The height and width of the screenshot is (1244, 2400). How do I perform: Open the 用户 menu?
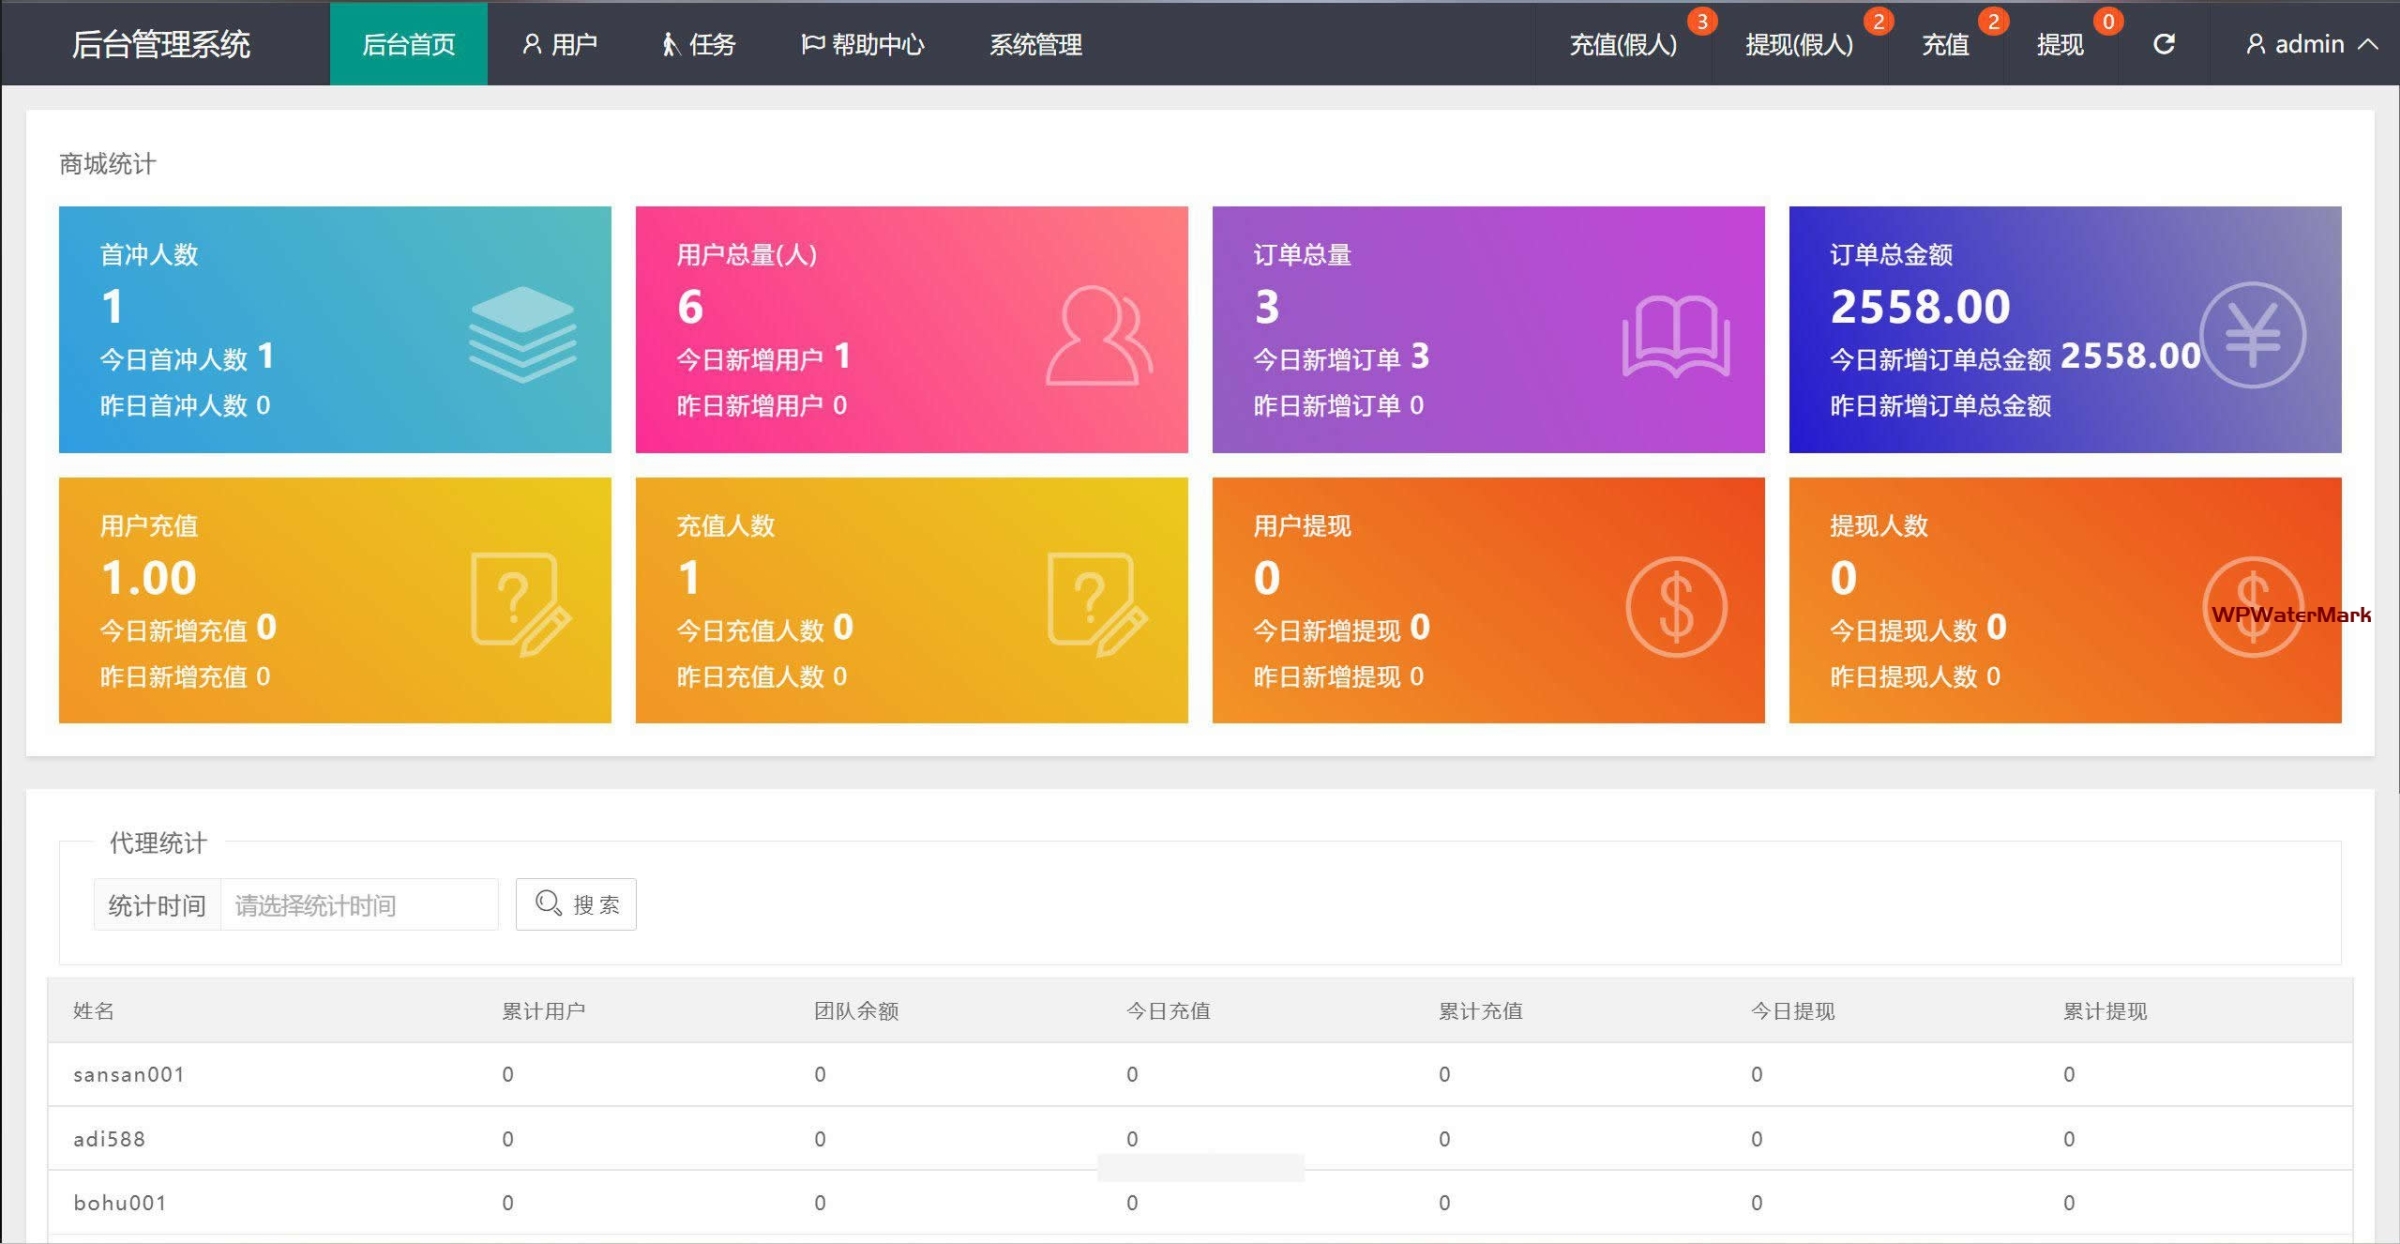(x=560, y=44)
